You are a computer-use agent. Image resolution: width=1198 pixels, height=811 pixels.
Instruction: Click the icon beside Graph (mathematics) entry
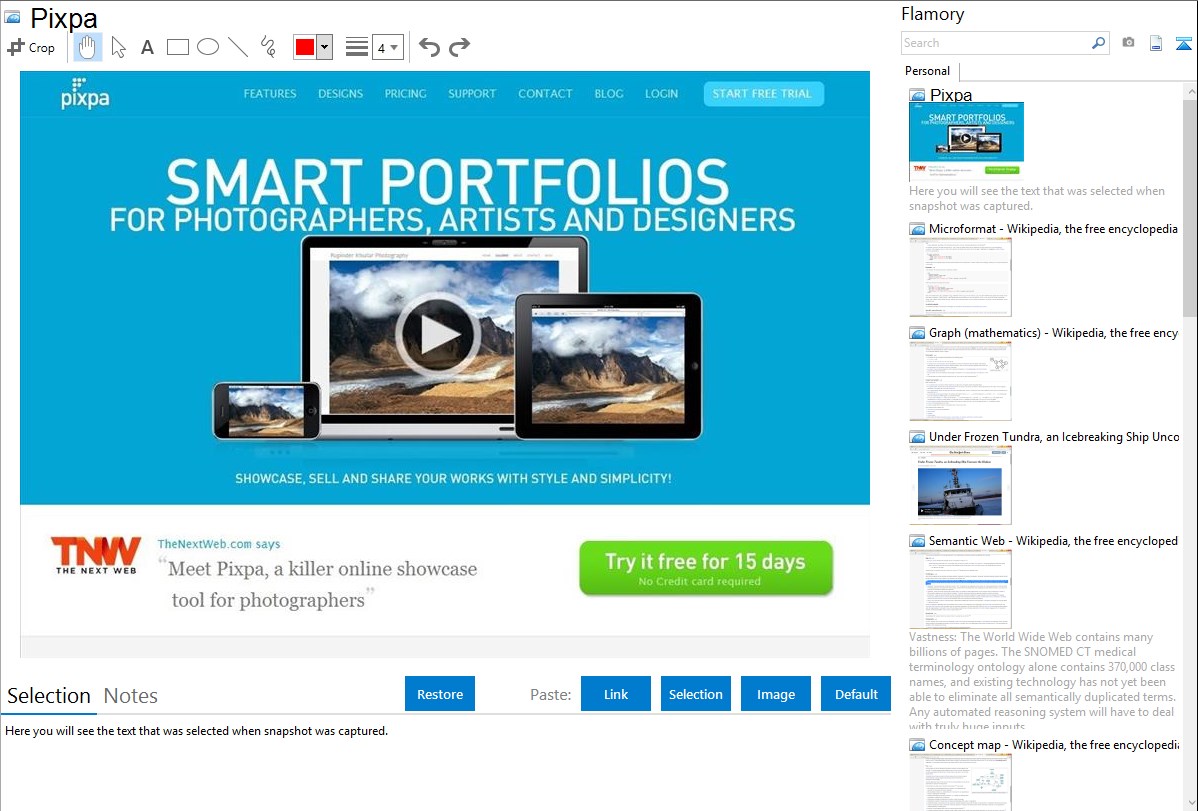pos(917,333)
